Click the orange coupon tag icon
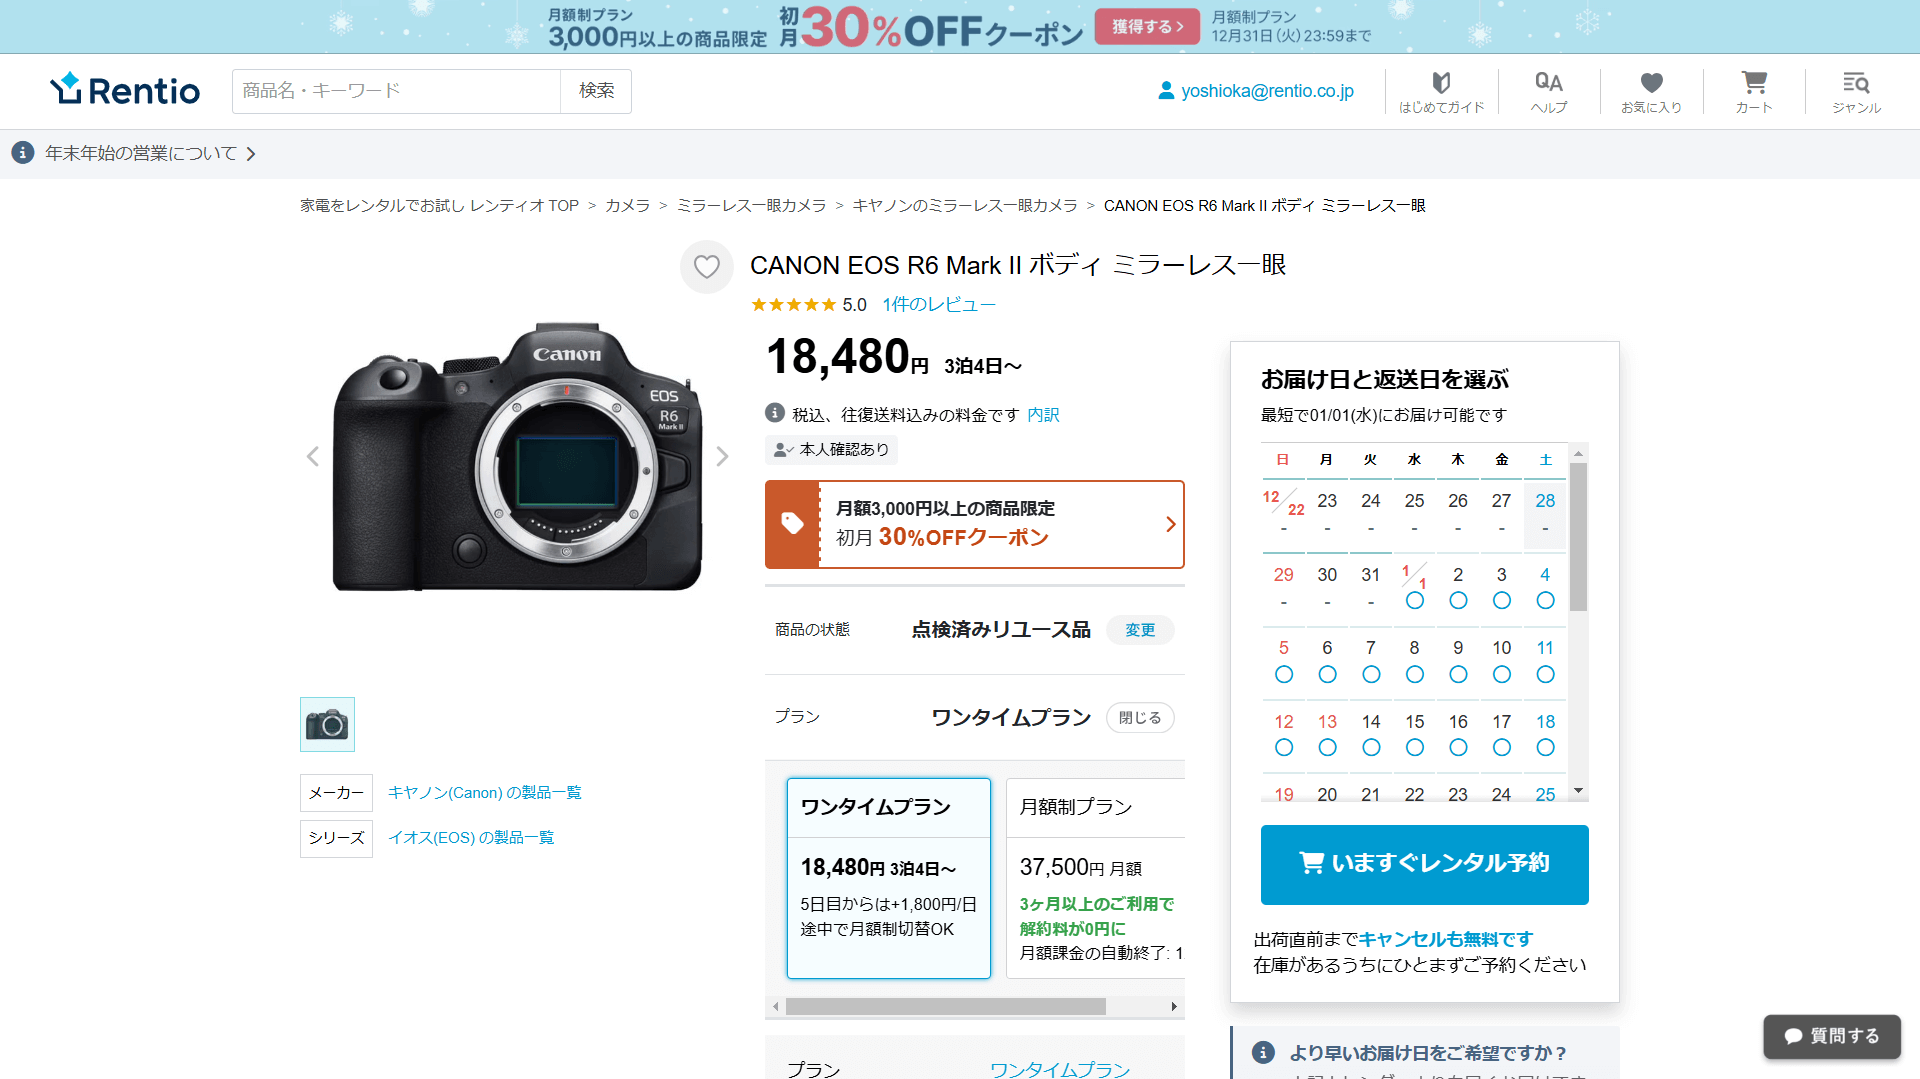This screenshot has height=1079, width=1920. (792, 524)
